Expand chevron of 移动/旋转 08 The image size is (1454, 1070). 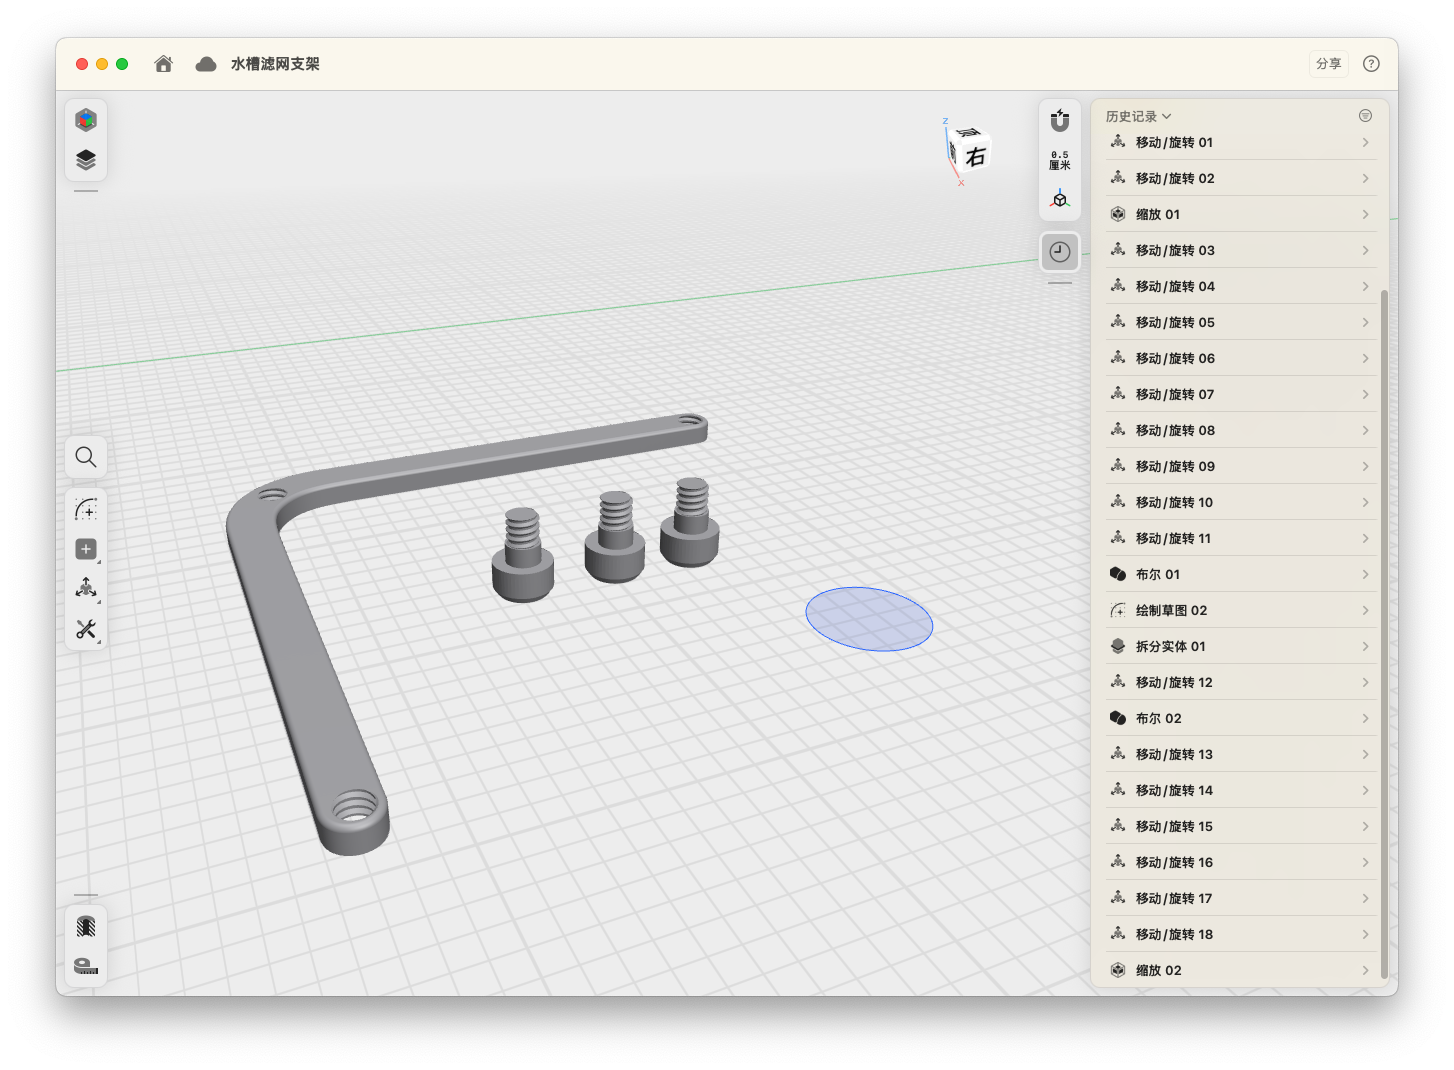click(x=1365, y=431)
